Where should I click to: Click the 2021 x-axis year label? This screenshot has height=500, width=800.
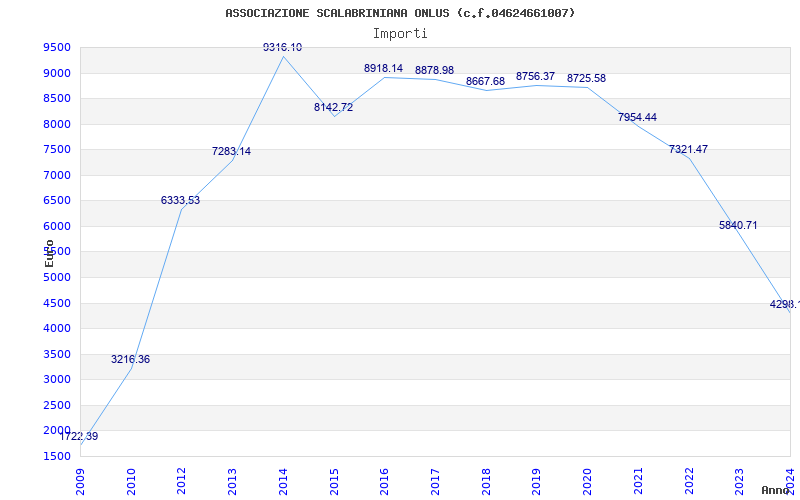point(638,482)
